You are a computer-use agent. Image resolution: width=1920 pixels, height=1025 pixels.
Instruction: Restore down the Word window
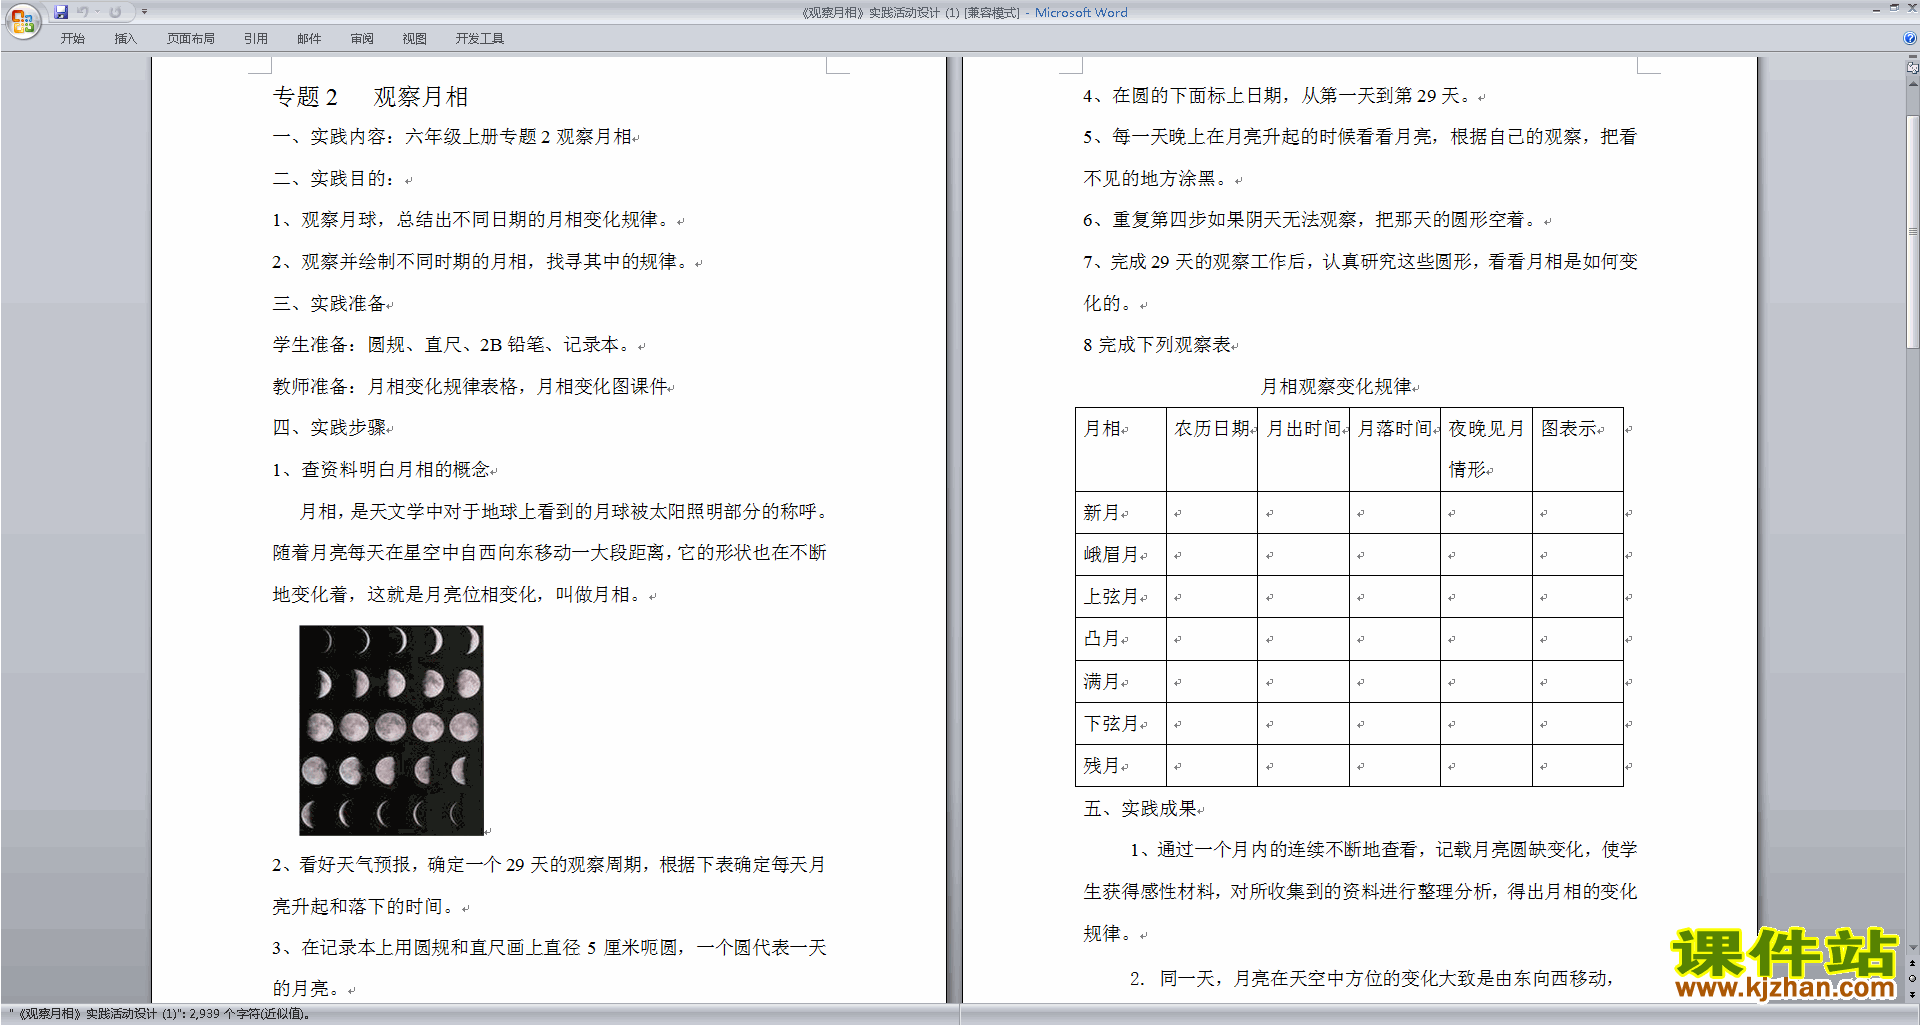pyautogui.click(x=1893, y=8)
